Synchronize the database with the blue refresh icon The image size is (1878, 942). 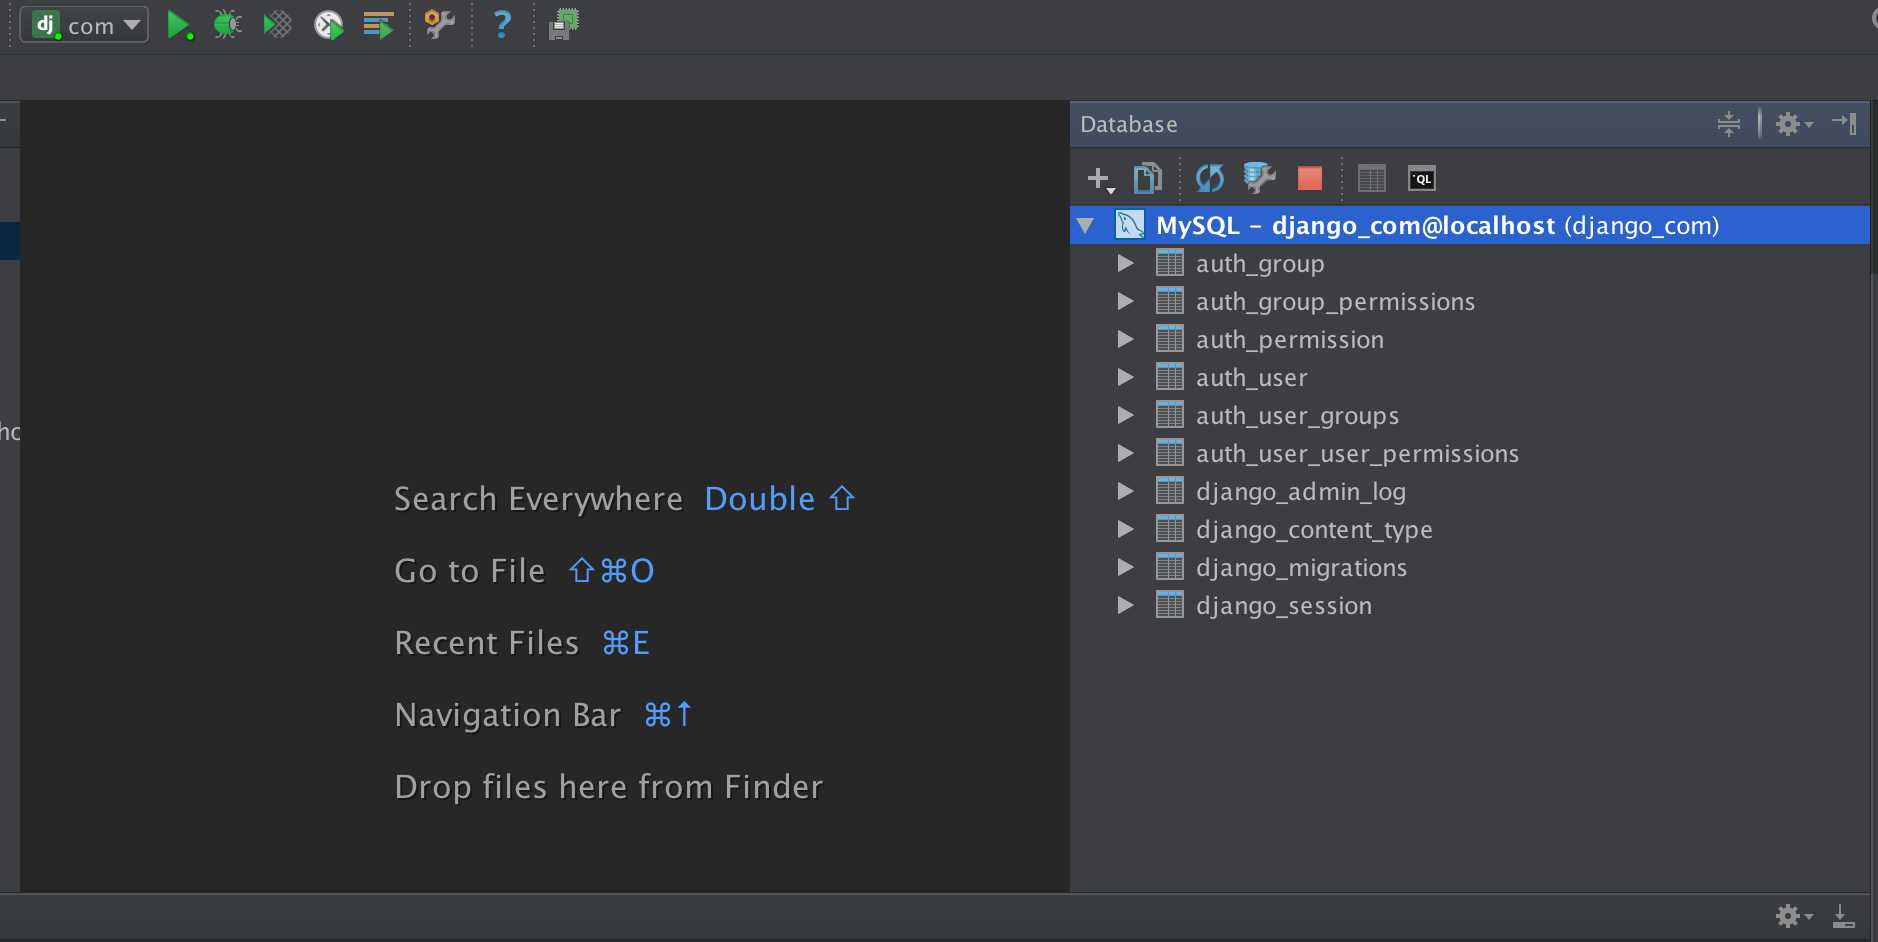click(1210, 178)
